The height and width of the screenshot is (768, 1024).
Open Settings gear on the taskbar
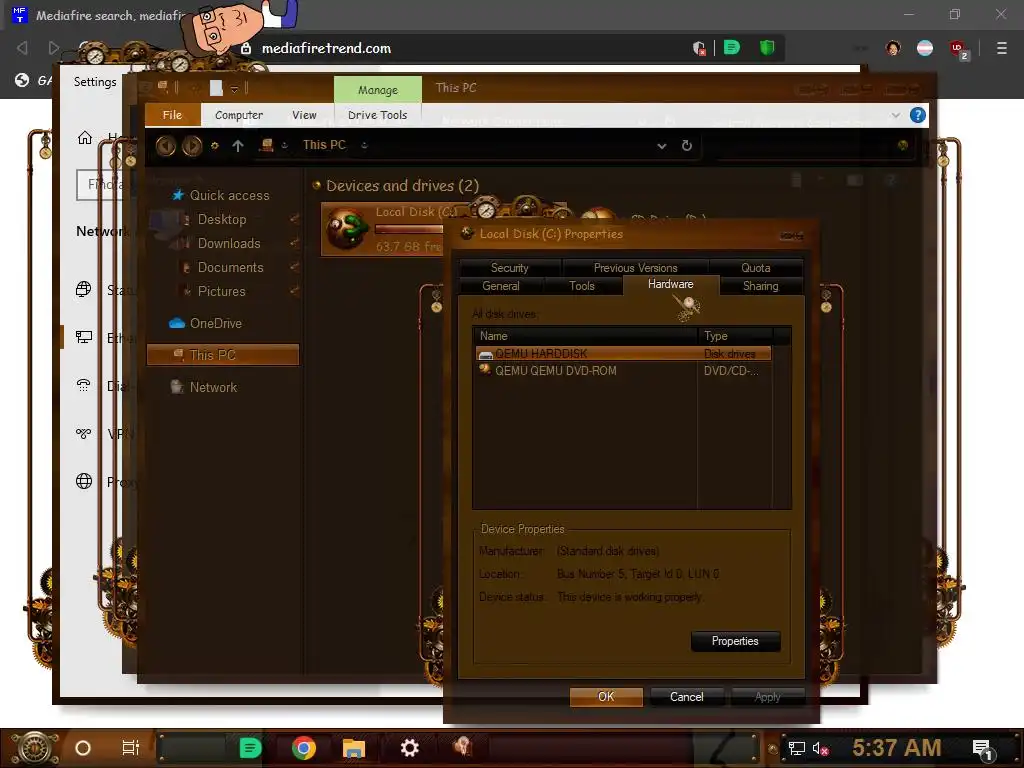pos(409,748)
